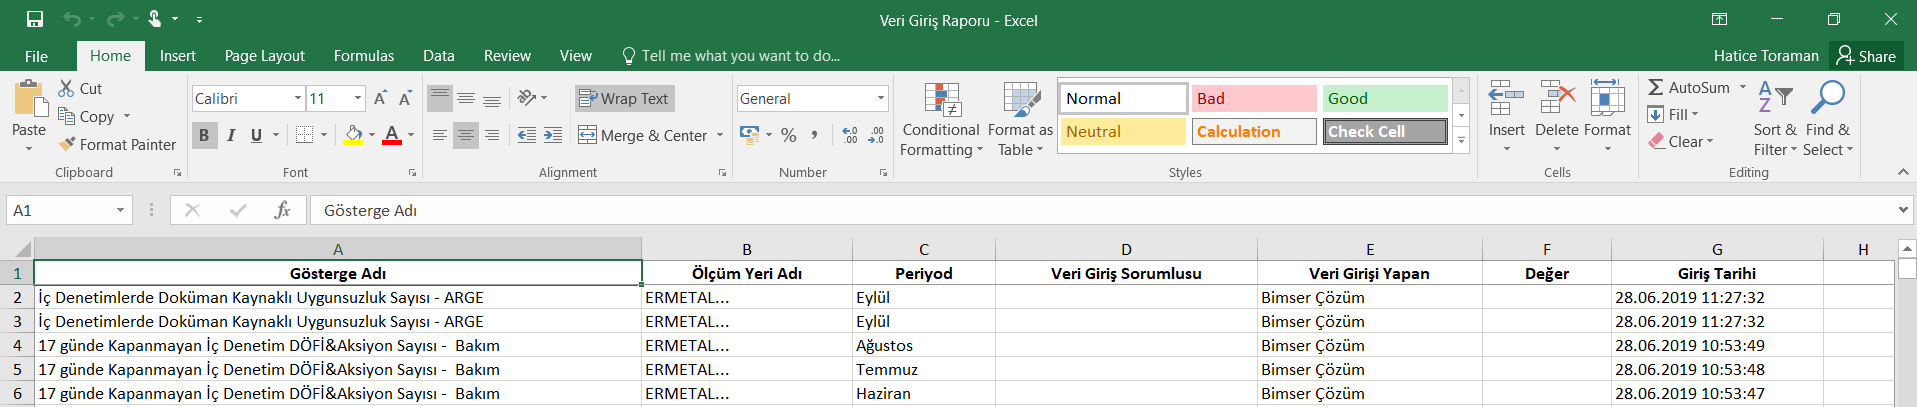Toggle Wrap Text option

point(624,98)
